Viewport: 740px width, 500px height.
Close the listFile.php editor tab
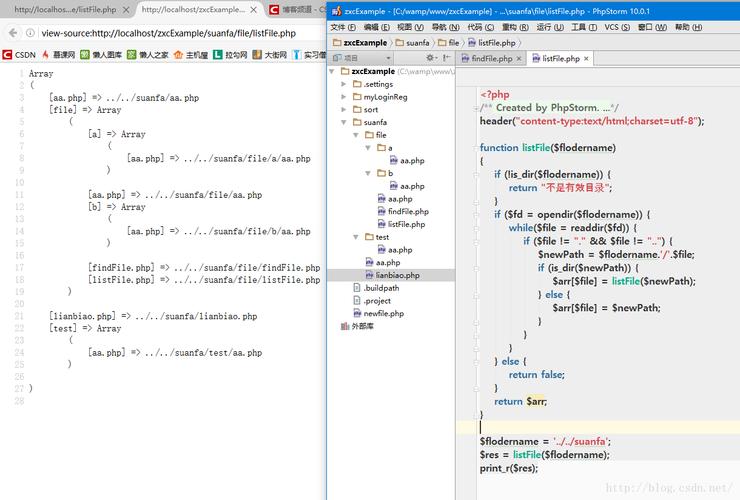pos(586,59)
